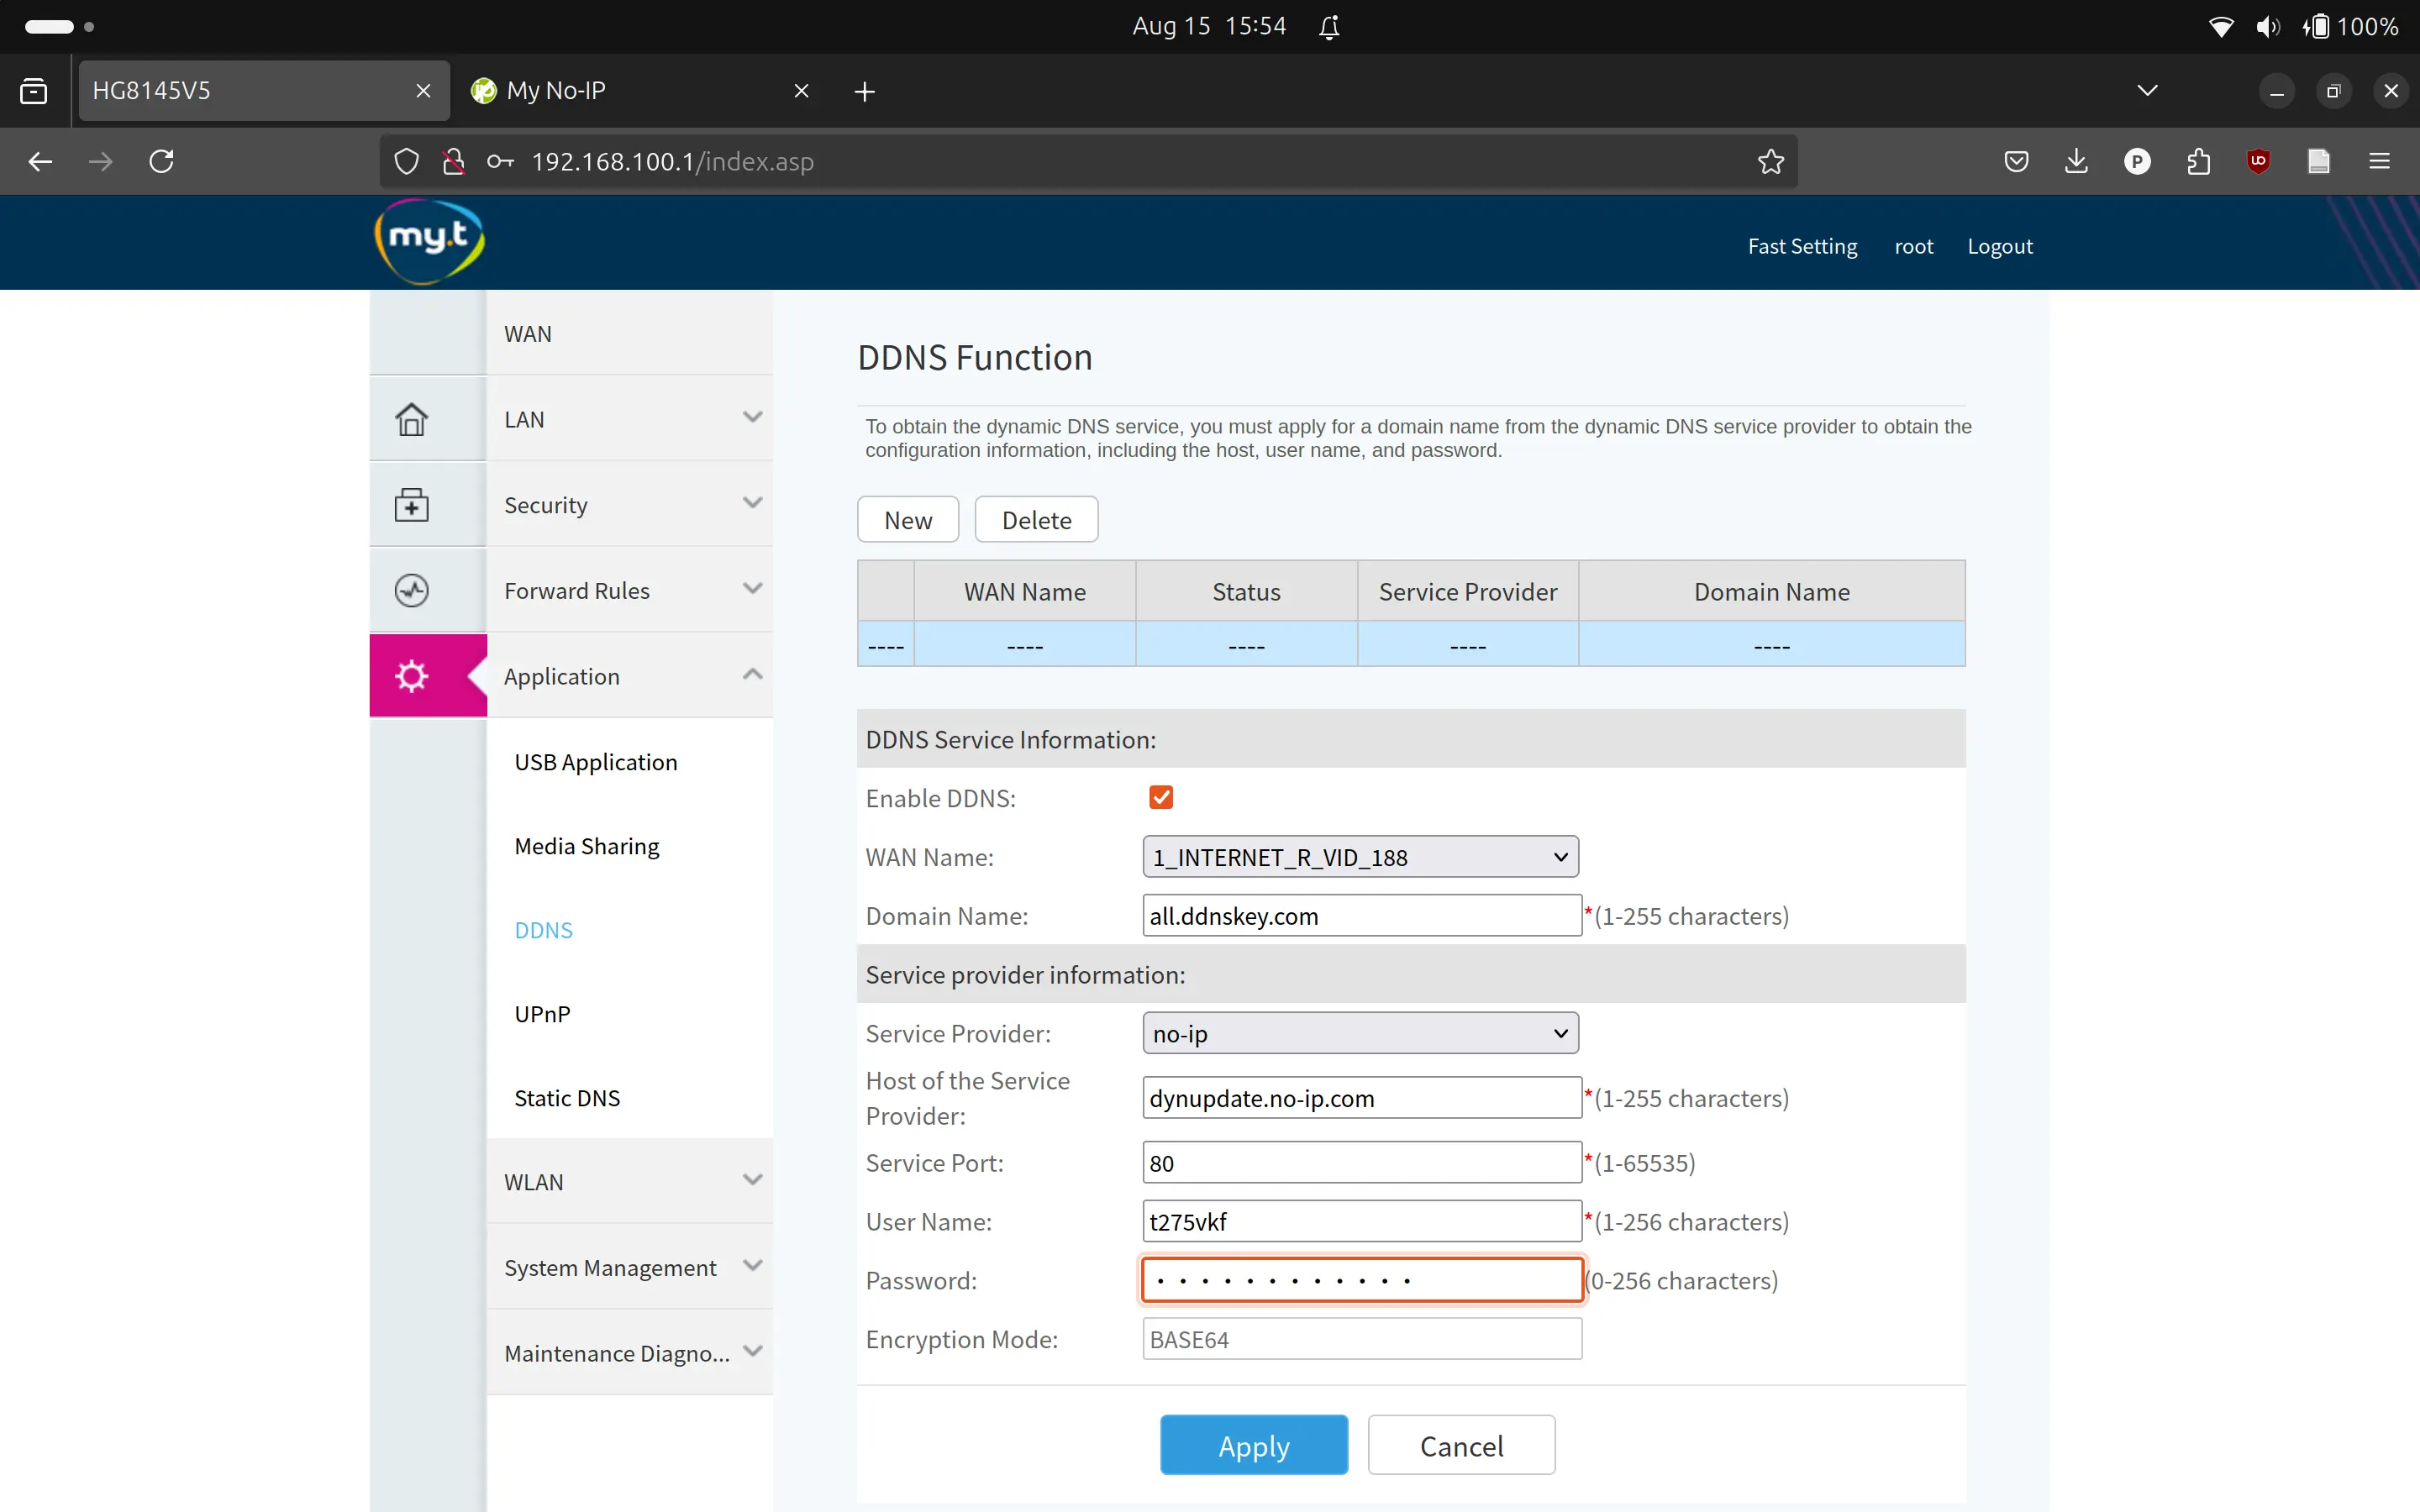This screenshot has height=1512, width=2420.
Task: Click the New button
Action: [907, 520]
